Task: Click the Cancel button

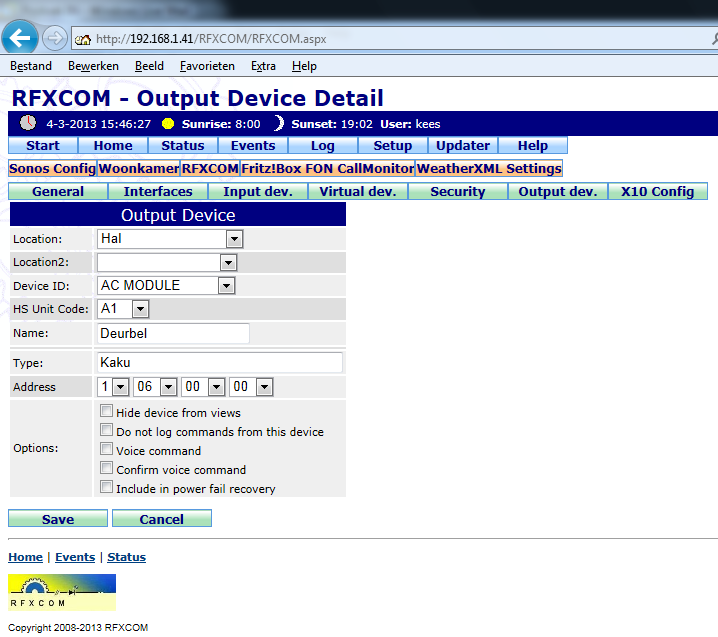Action: click(162, 519)
